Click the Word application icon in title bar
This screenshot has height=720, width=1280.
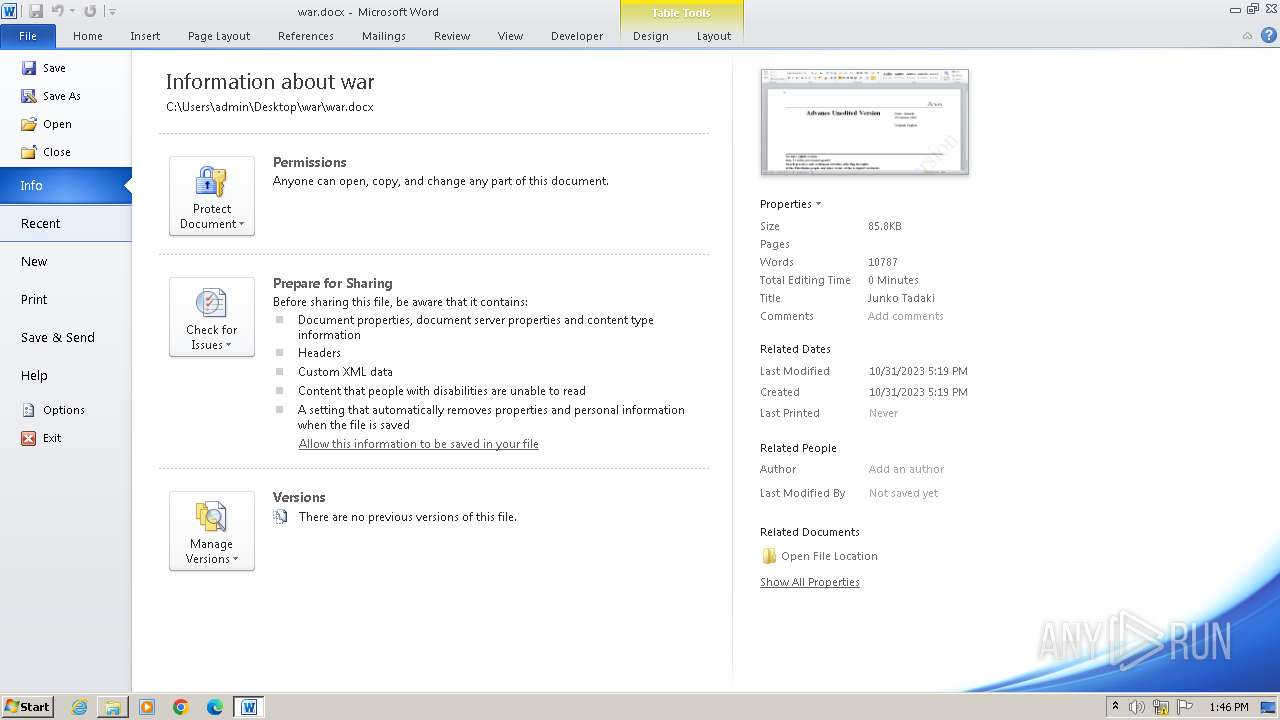point(9,11)
